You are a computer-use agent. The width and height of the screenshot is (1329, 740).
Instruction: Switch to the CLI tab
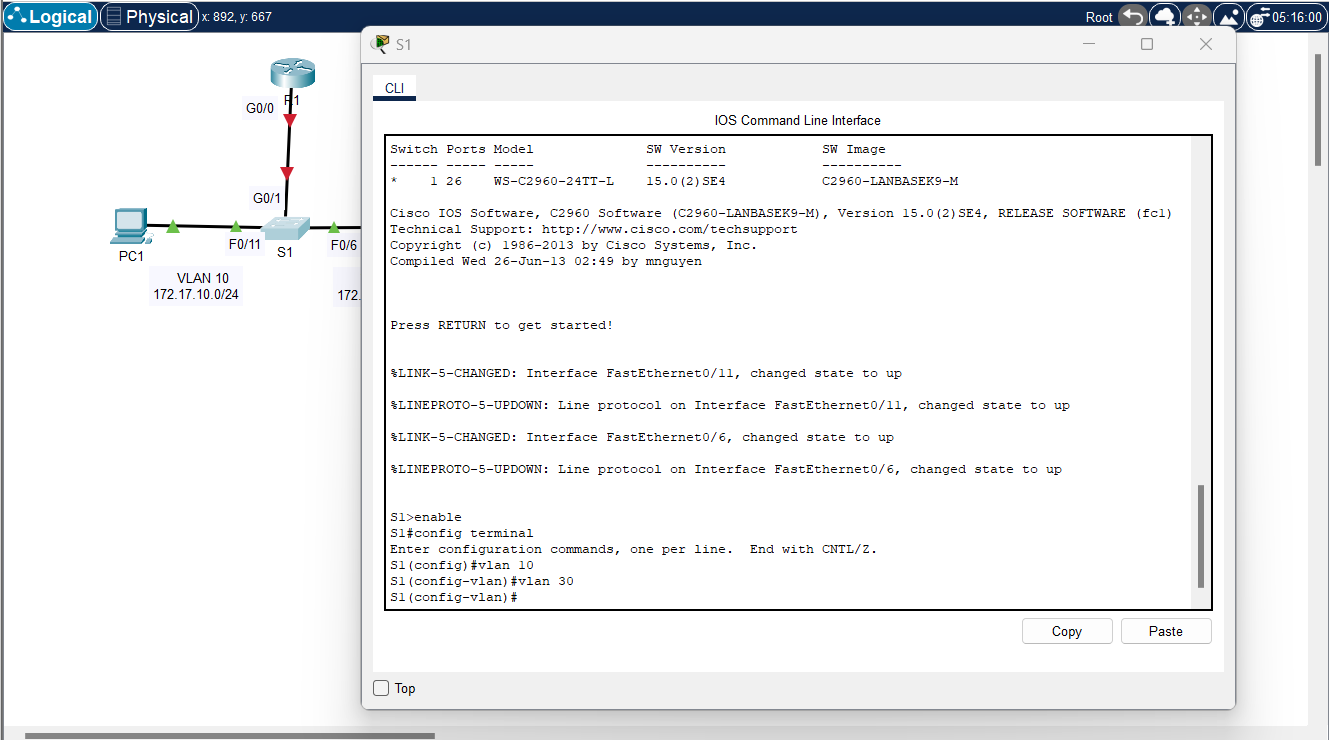[x=394, y=88]
